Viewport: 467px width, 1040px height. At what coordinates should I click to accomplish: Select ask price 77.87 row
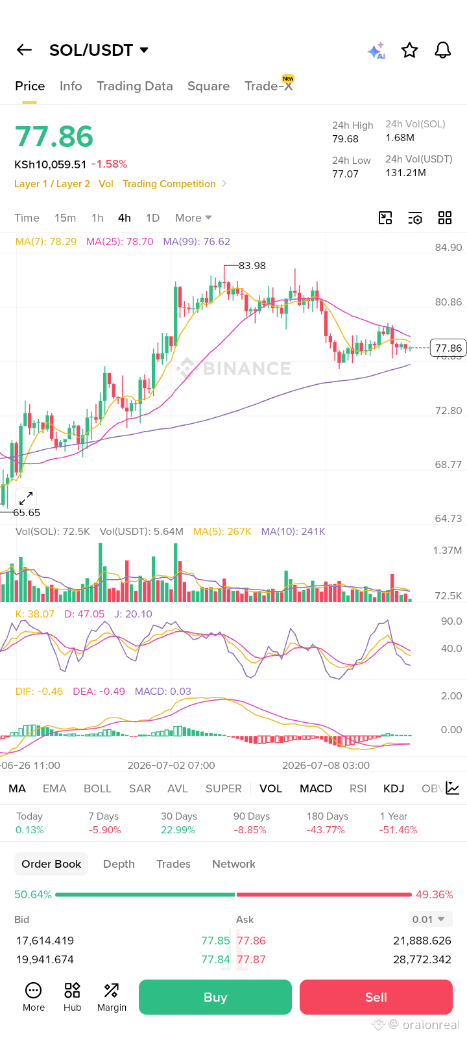coord(251,959)
